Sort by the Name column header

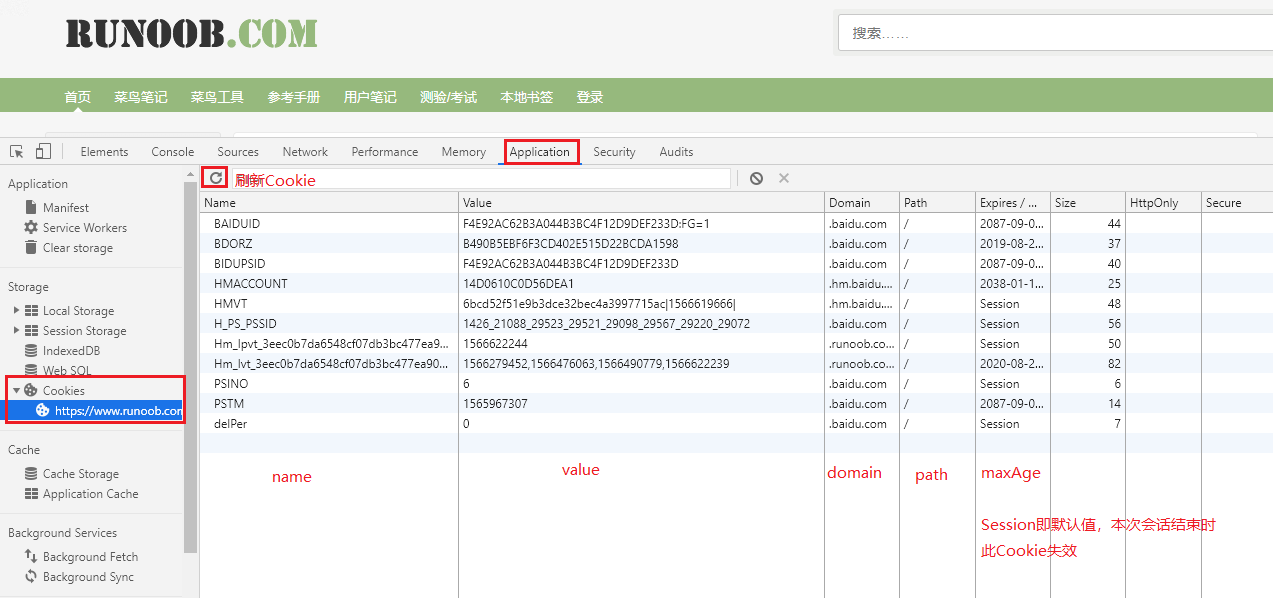(329, 202)
